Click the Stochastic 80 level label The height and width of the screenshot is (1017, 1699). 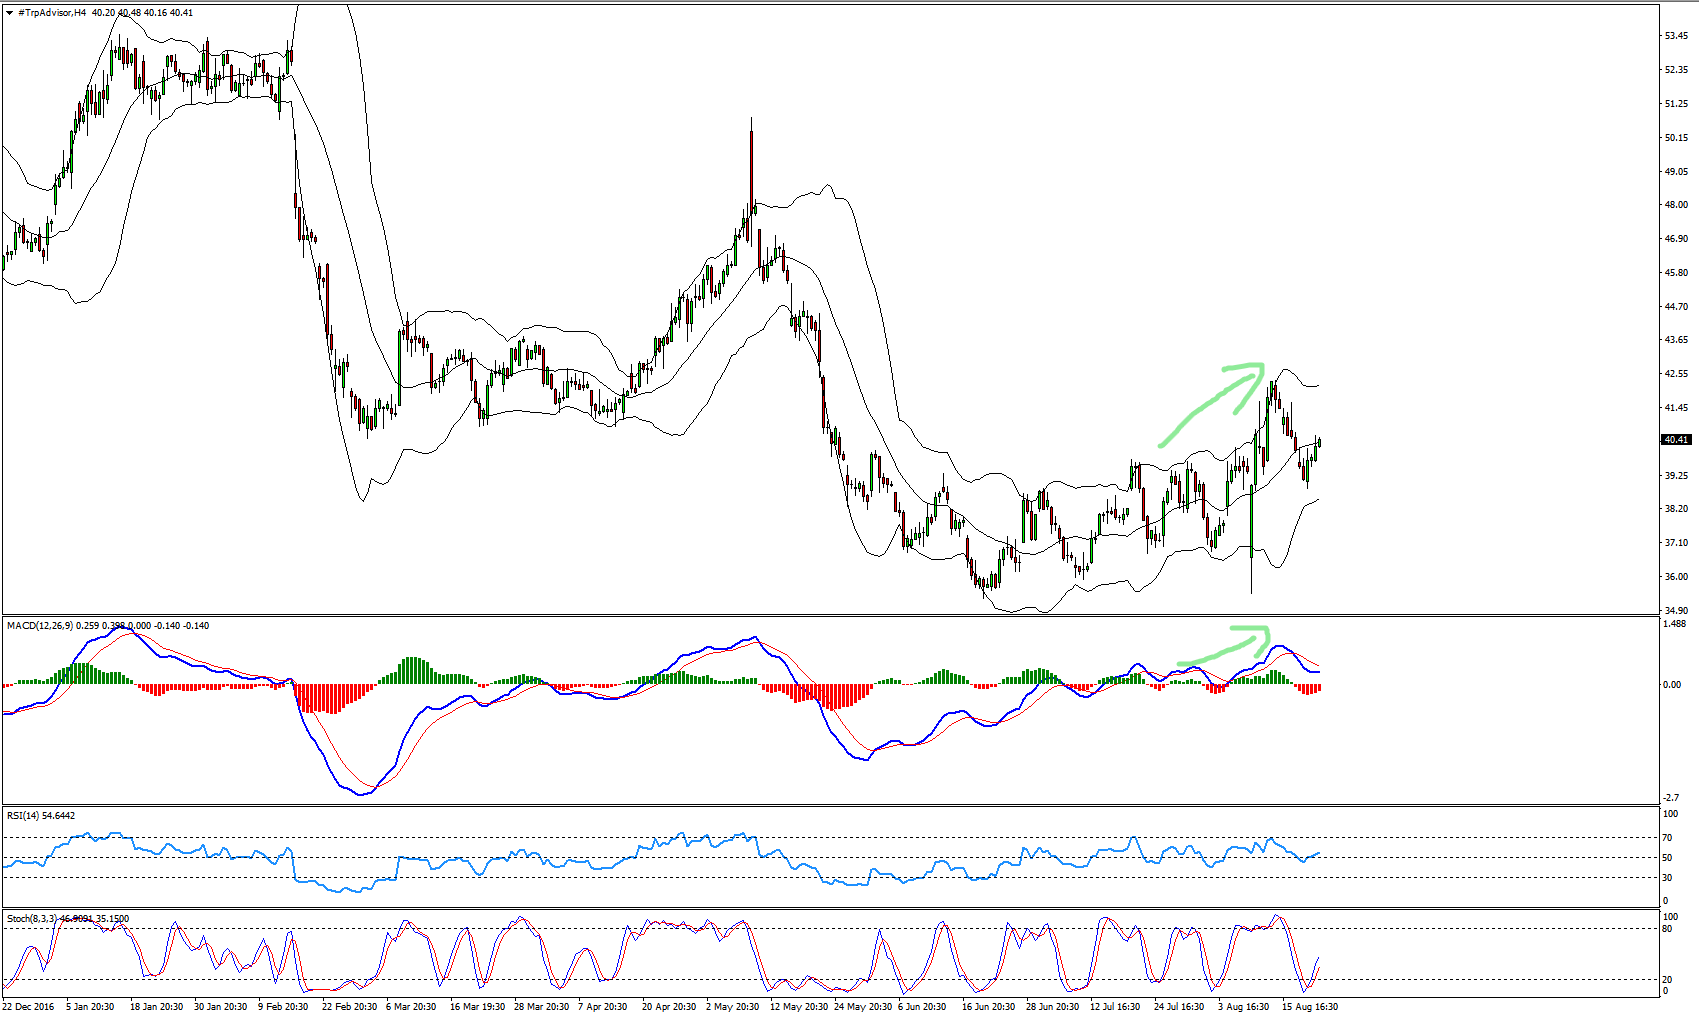point(1667,929)
